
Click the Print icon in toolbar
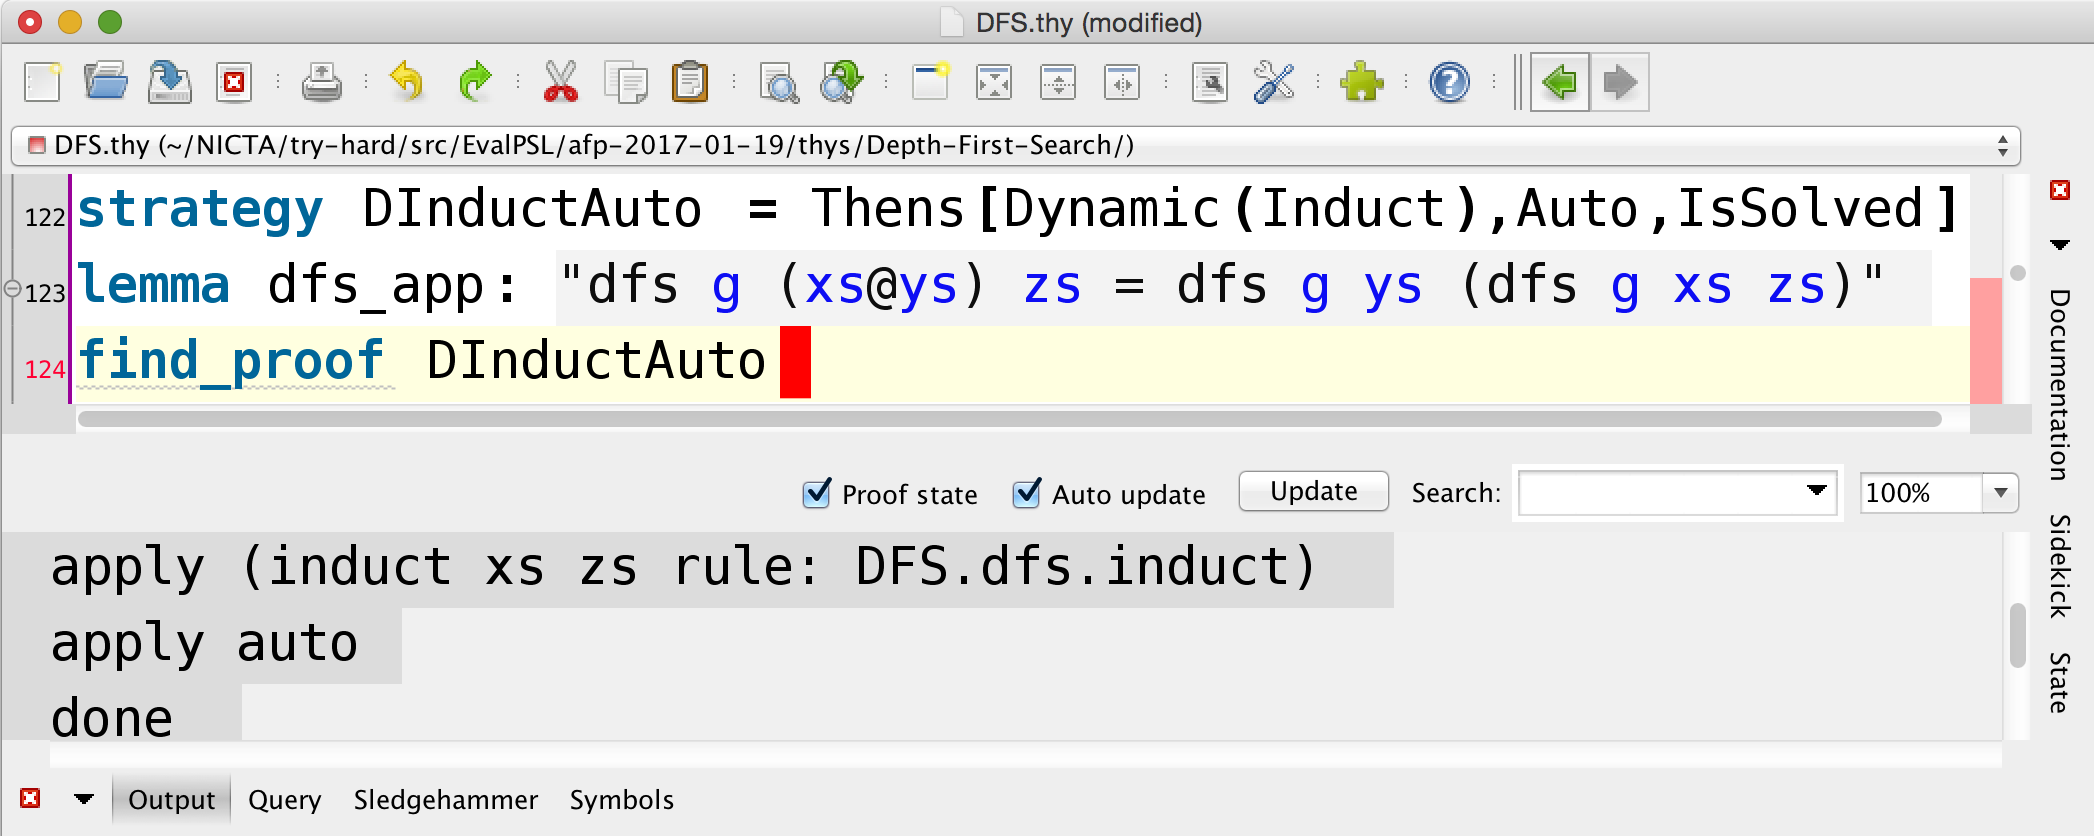(321, 82)
